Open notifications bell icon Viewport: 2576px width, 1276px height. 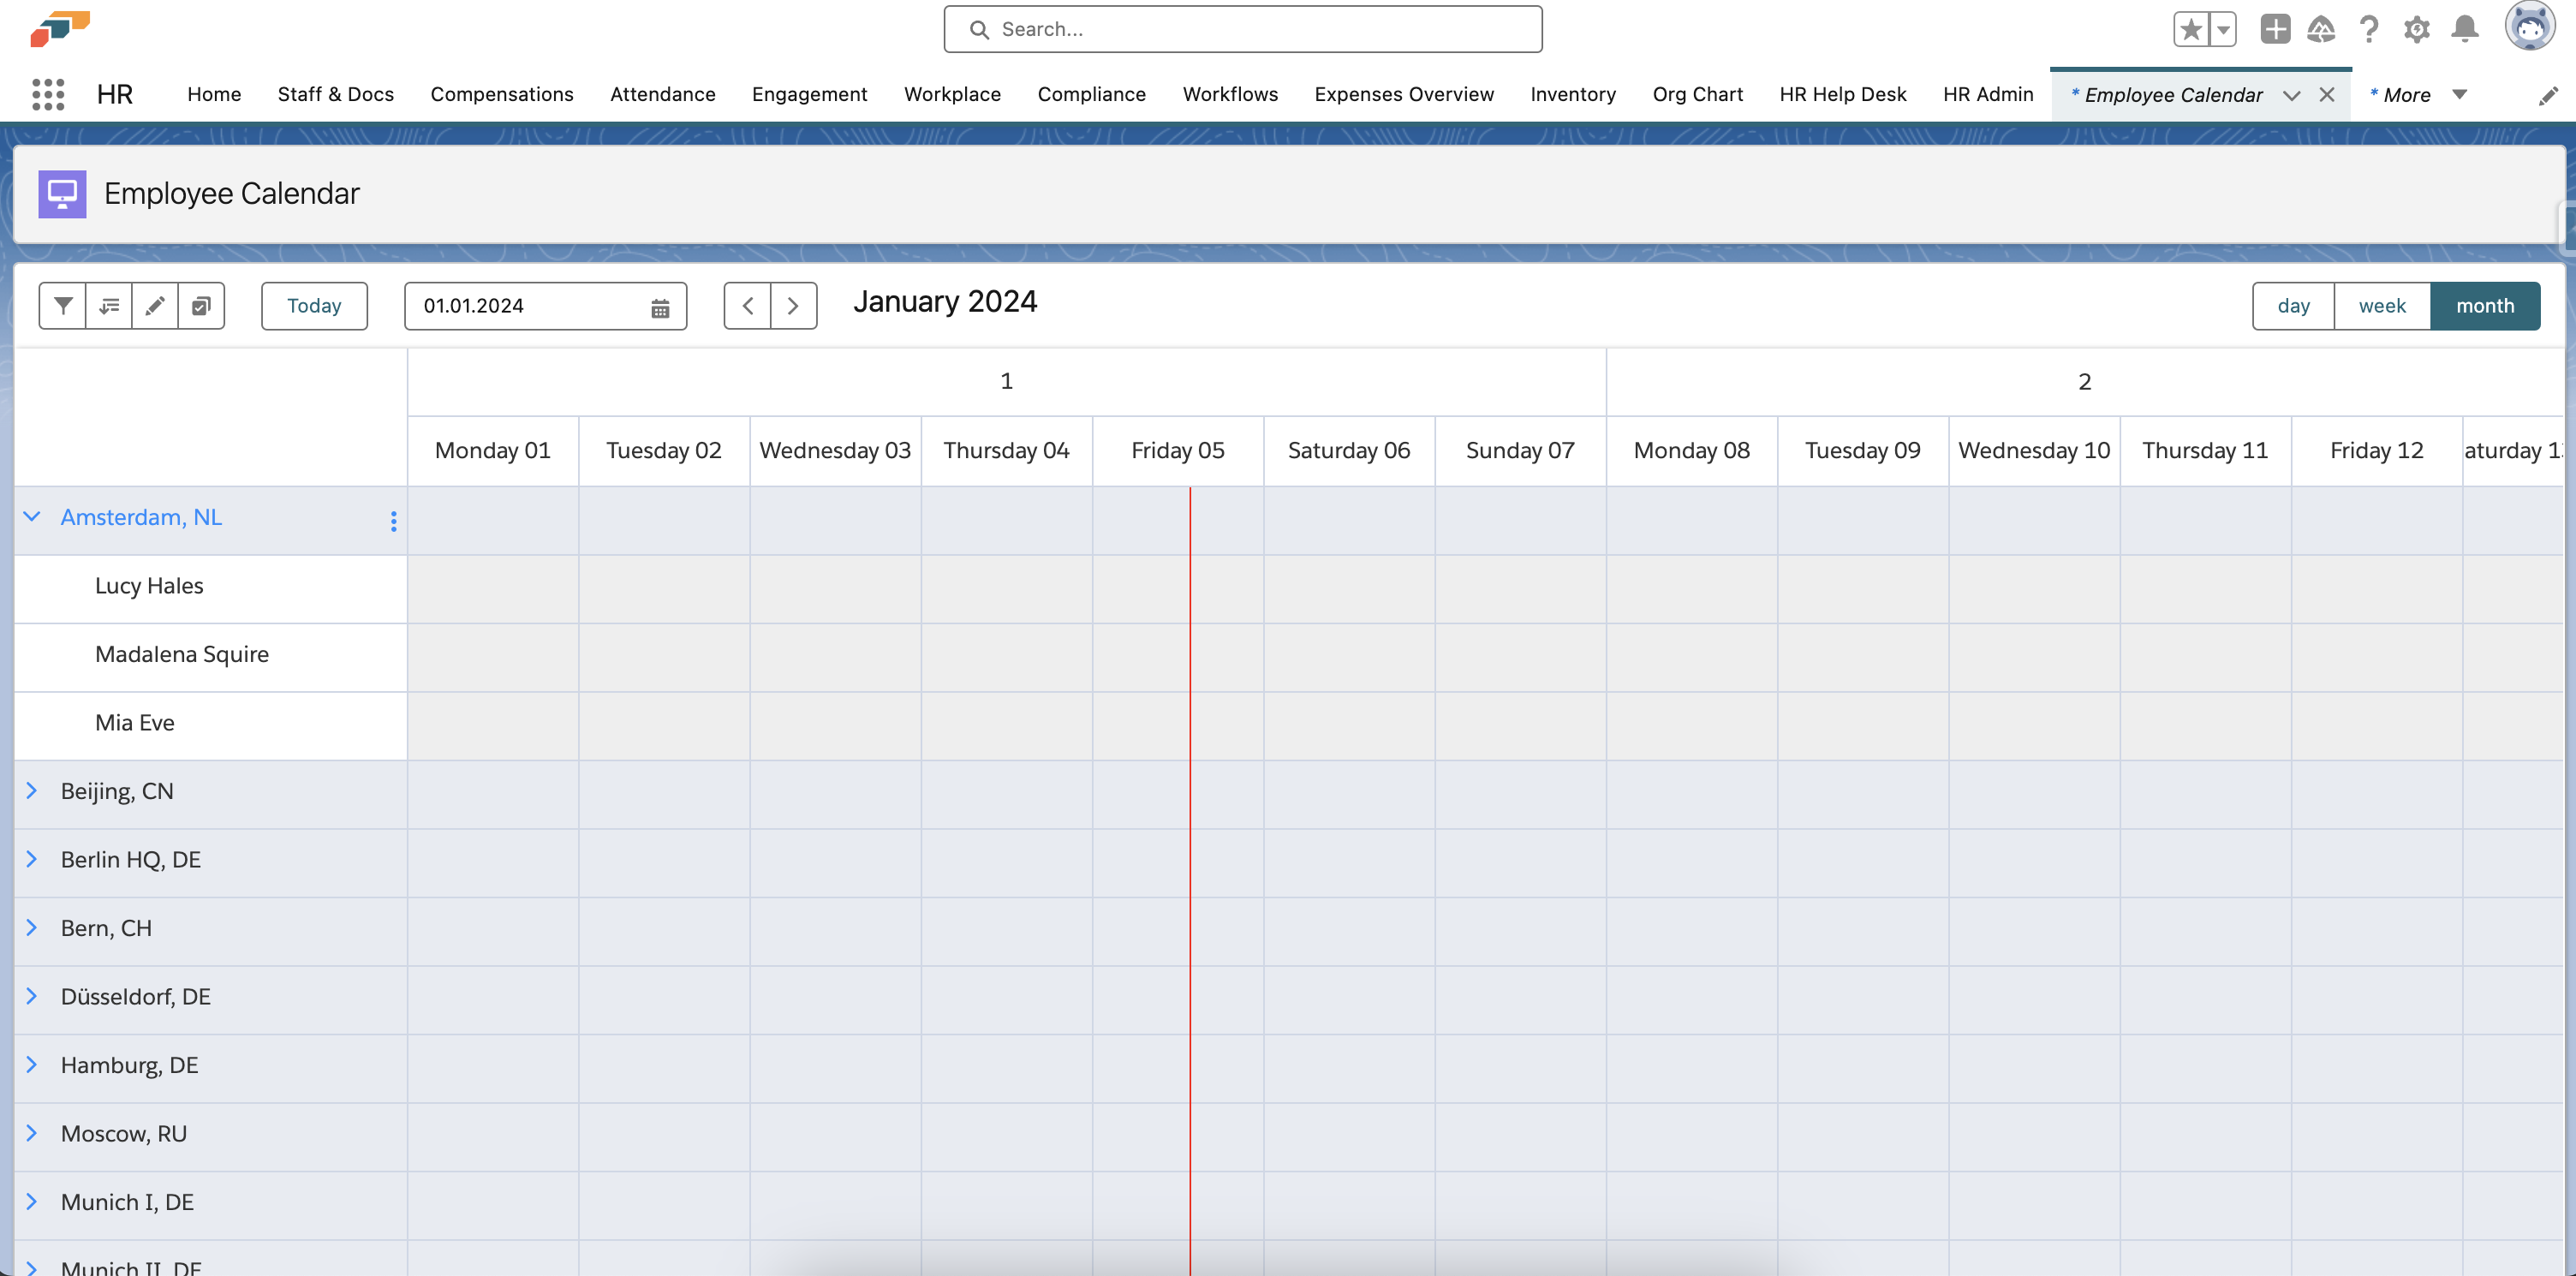click(2464, 29)
